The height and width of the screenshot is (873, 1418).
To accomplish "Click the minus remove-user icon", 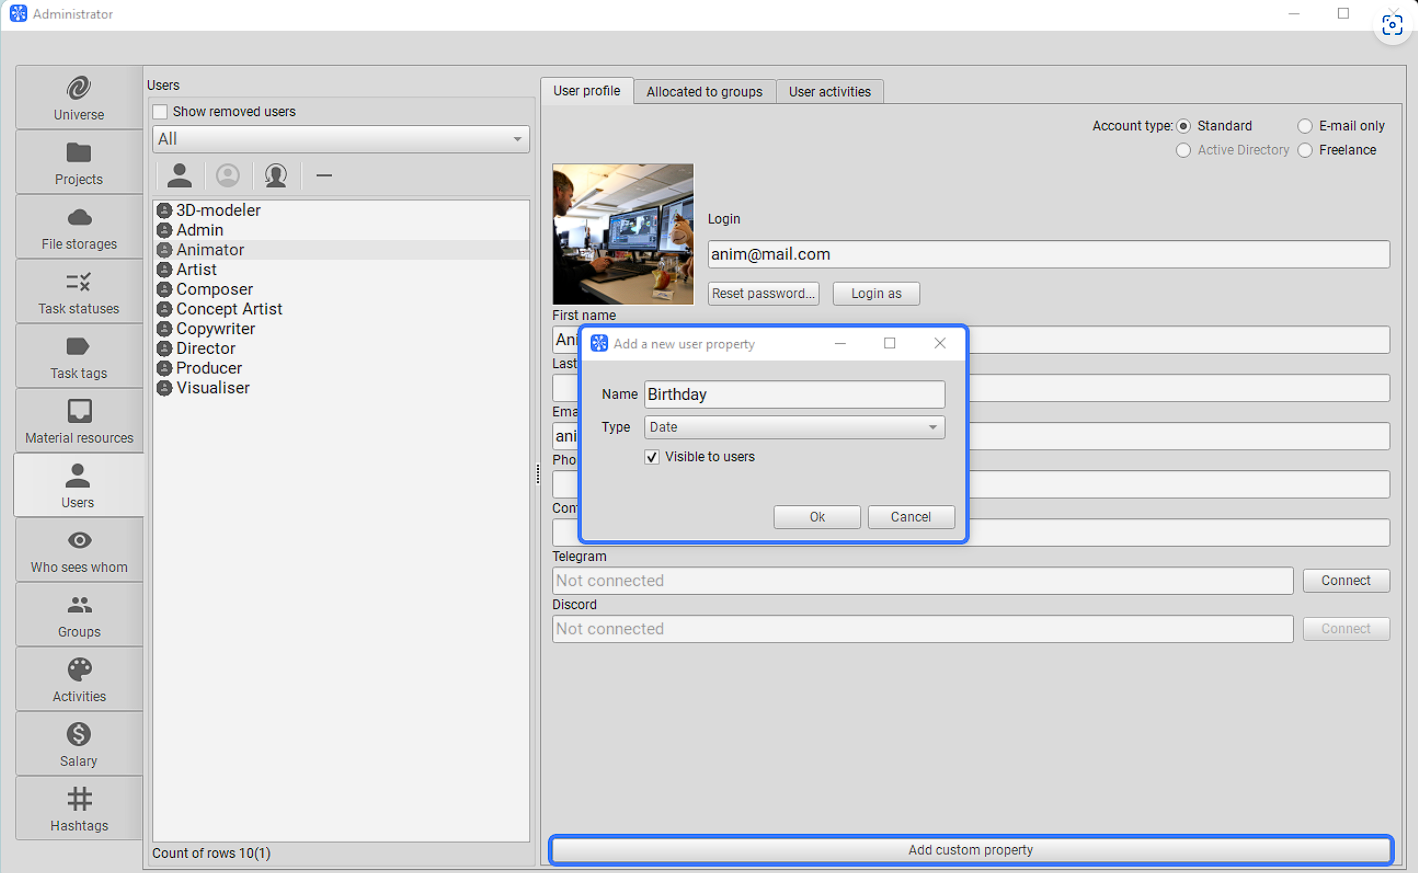I will (x=324, y=176).
